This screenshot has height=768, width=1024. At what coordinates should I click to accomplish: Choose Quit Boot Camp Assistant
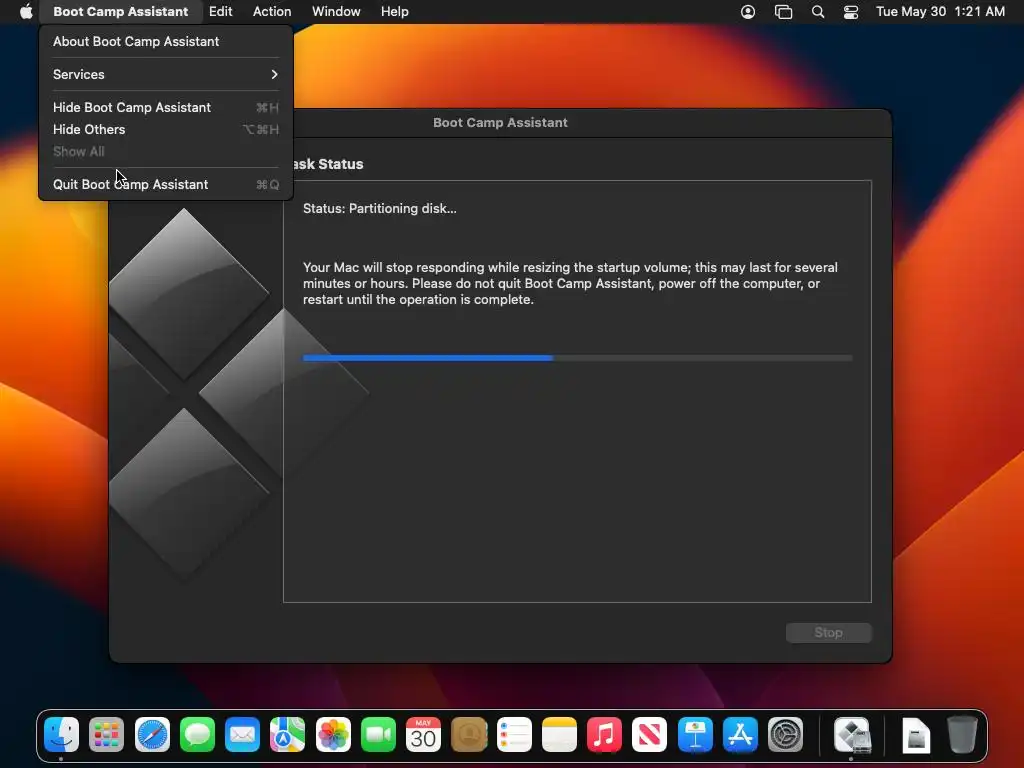166,184
